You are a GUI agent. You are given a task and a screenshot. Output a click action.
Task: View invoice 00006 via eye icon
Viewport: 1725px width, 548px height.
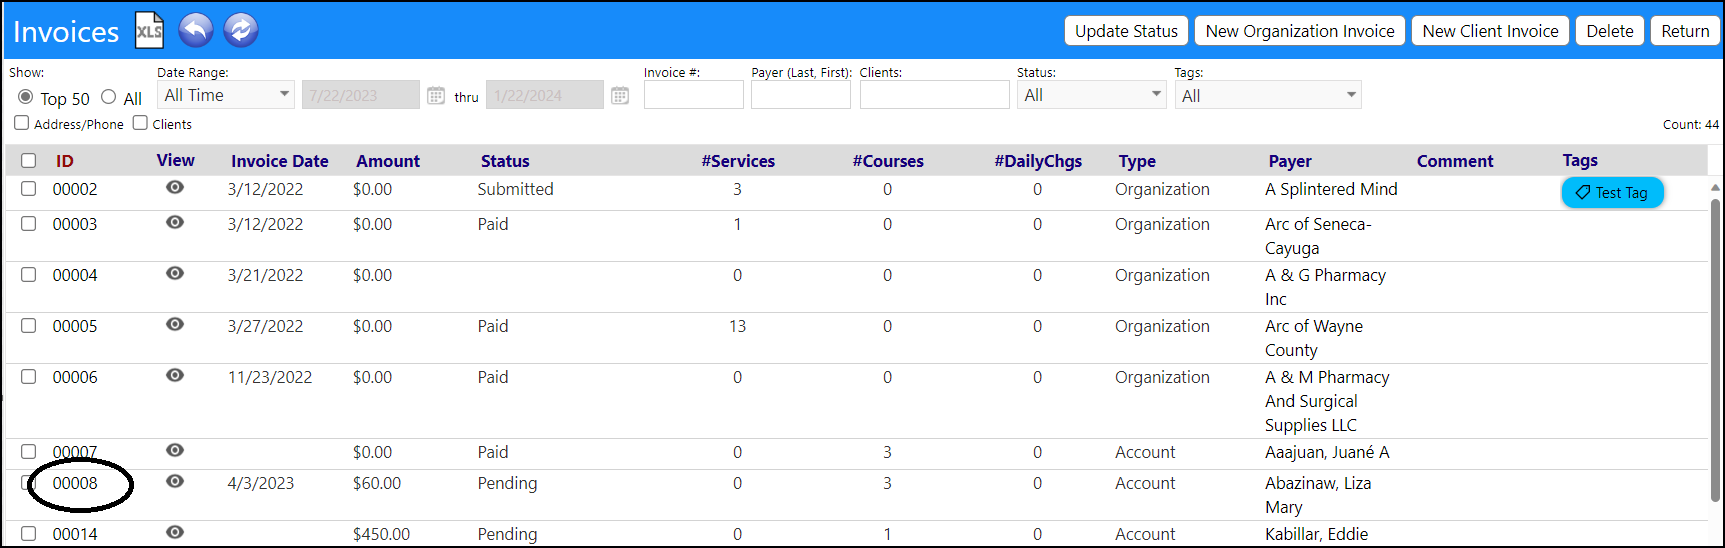click(x=175, y=376)
